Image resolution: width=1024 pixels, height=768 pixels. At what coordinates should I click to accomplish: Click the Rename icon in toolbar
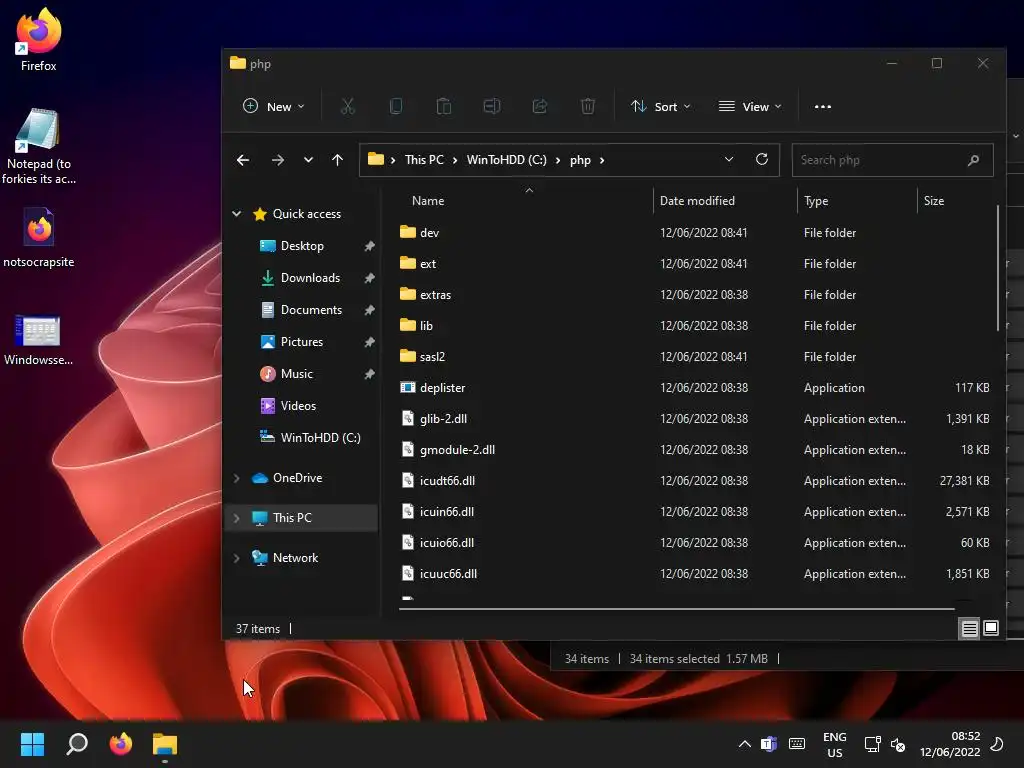point(492,106)
